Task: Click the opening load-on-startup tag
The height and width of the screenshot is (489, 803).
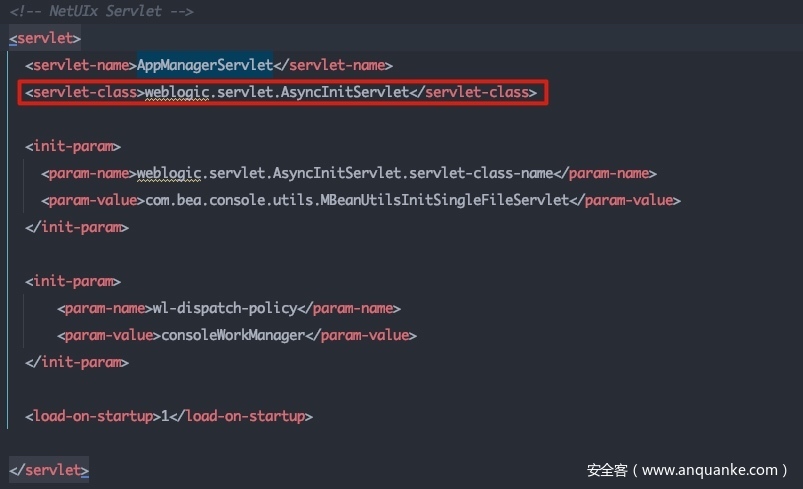Action: 93,416
